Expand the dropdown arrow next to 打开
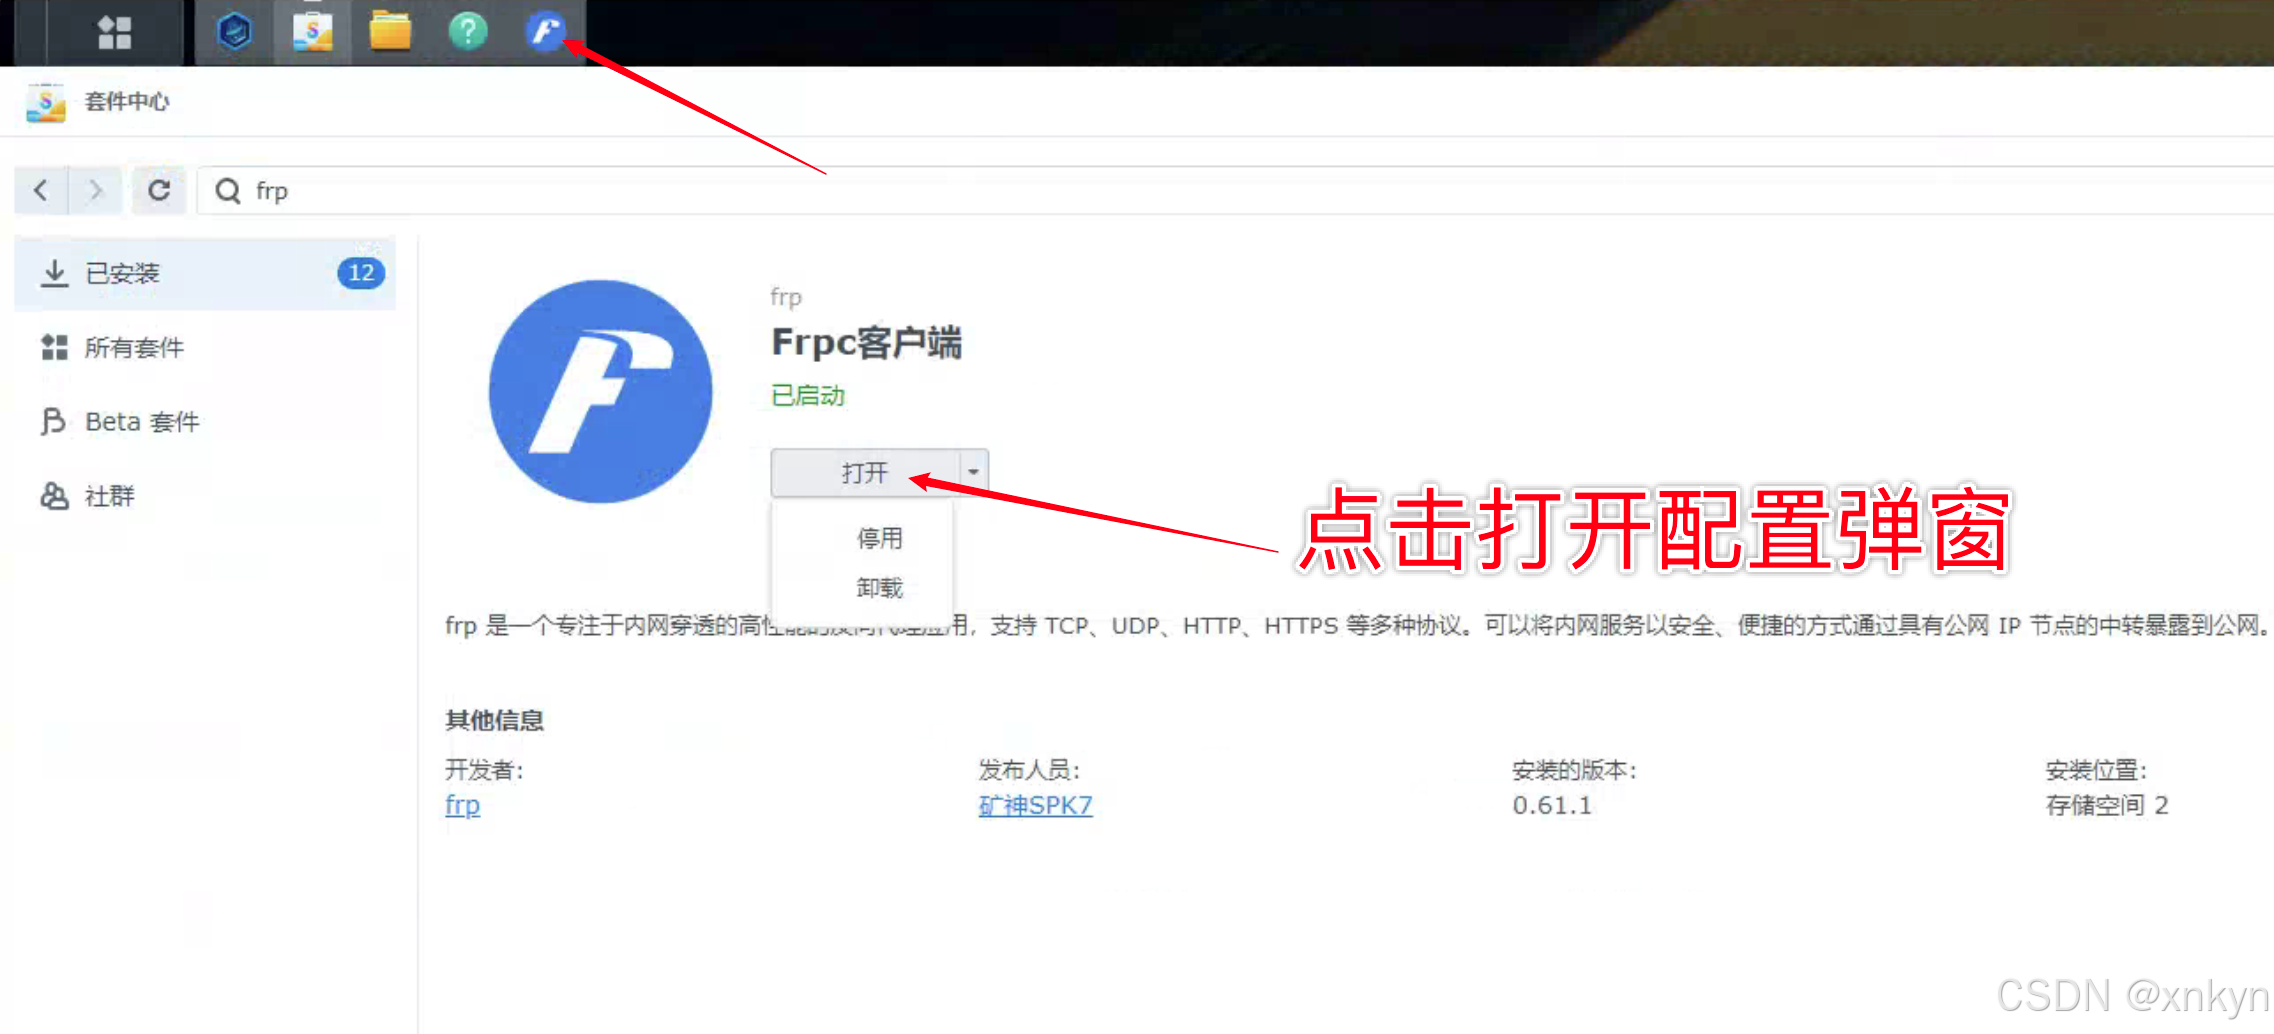Screen dimensions: 2274x1034 coord(972,471)
